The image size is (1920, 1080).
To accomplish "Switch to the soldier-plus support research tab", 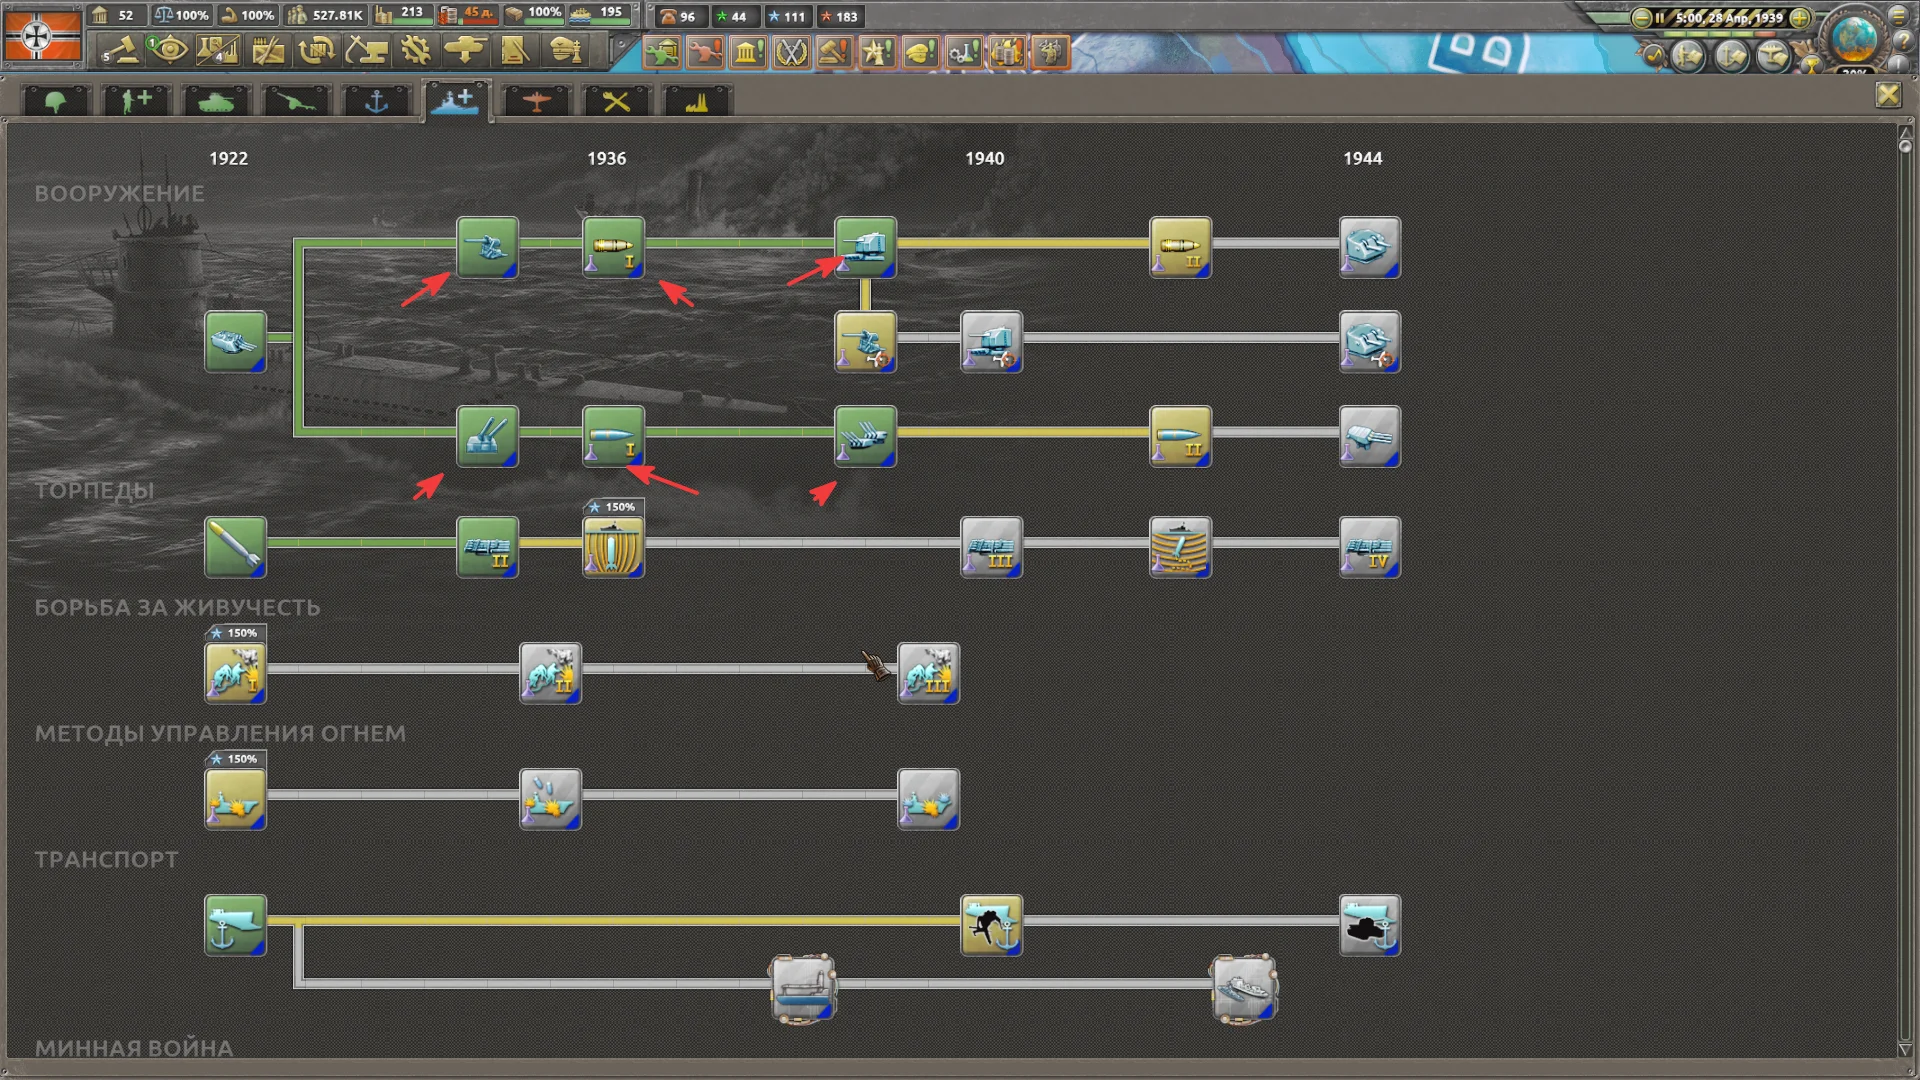I will point(136,101).
